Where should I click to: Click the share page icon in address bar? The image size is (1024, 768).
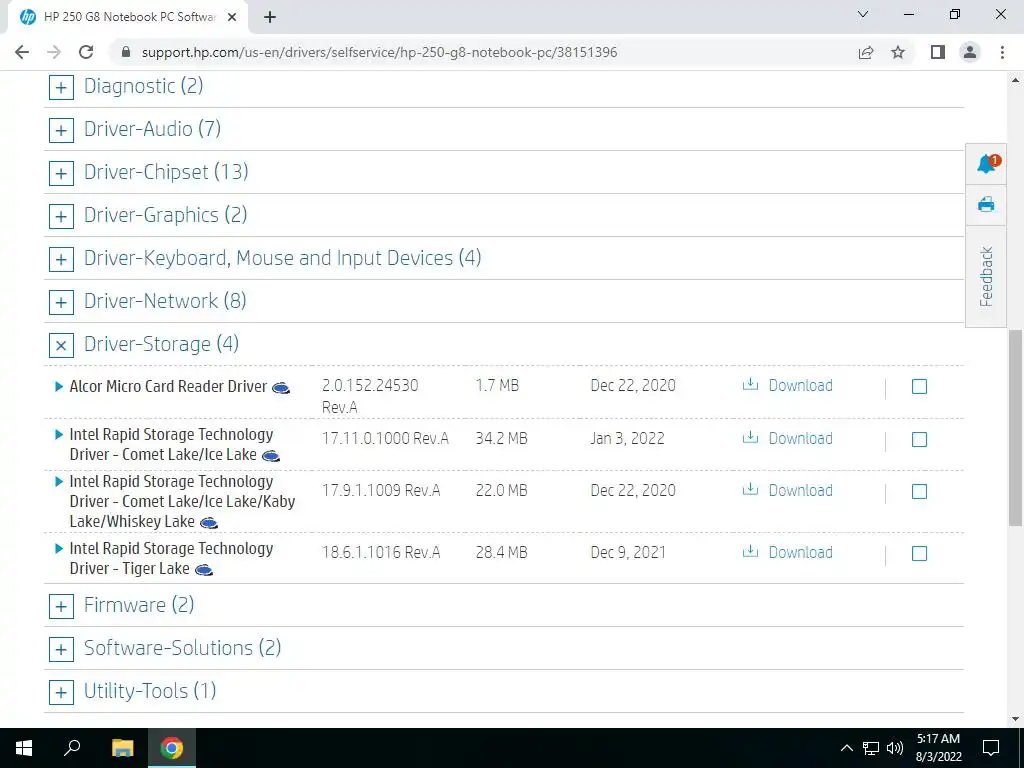[x=866, y=52]
